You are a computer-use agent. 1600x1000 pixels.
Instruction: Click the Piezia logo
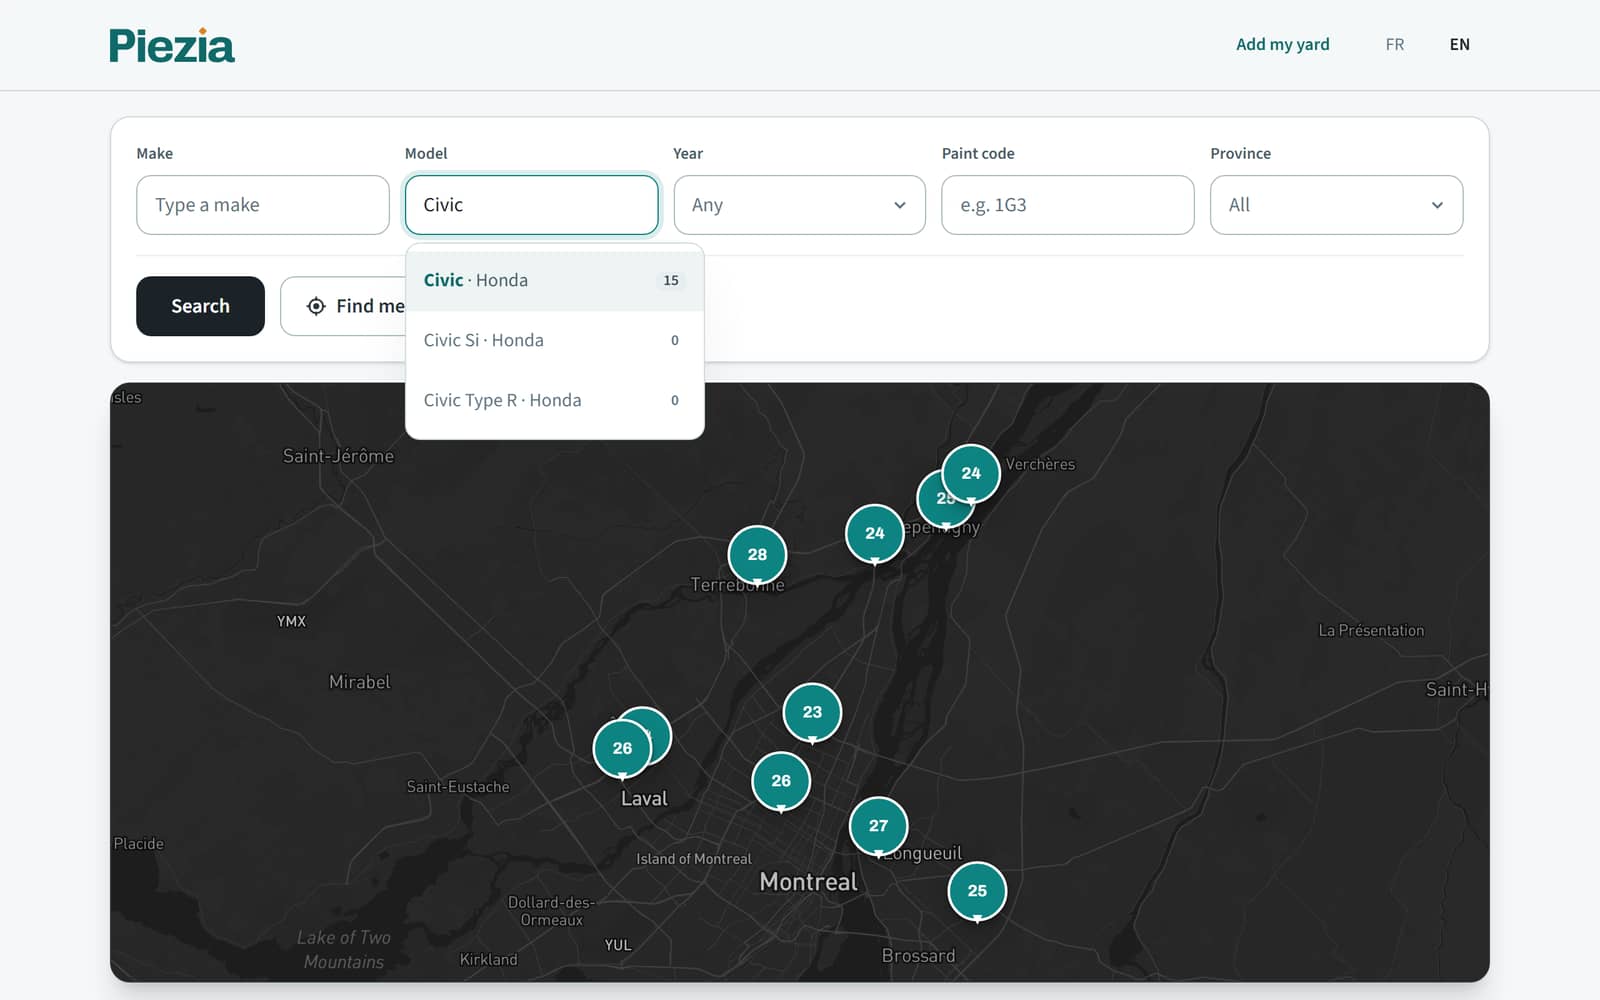(x=172, y=46)
